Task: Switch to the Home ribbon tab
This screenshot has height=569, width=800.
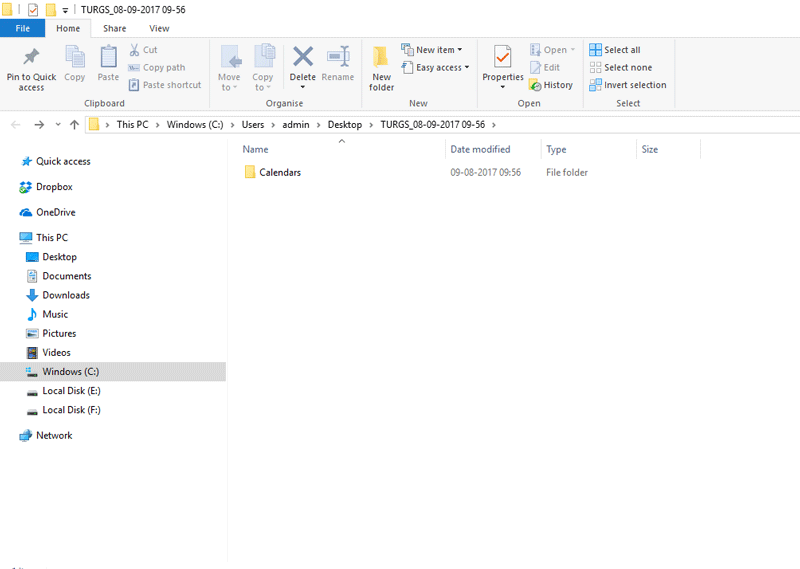Action: [68, 29]
